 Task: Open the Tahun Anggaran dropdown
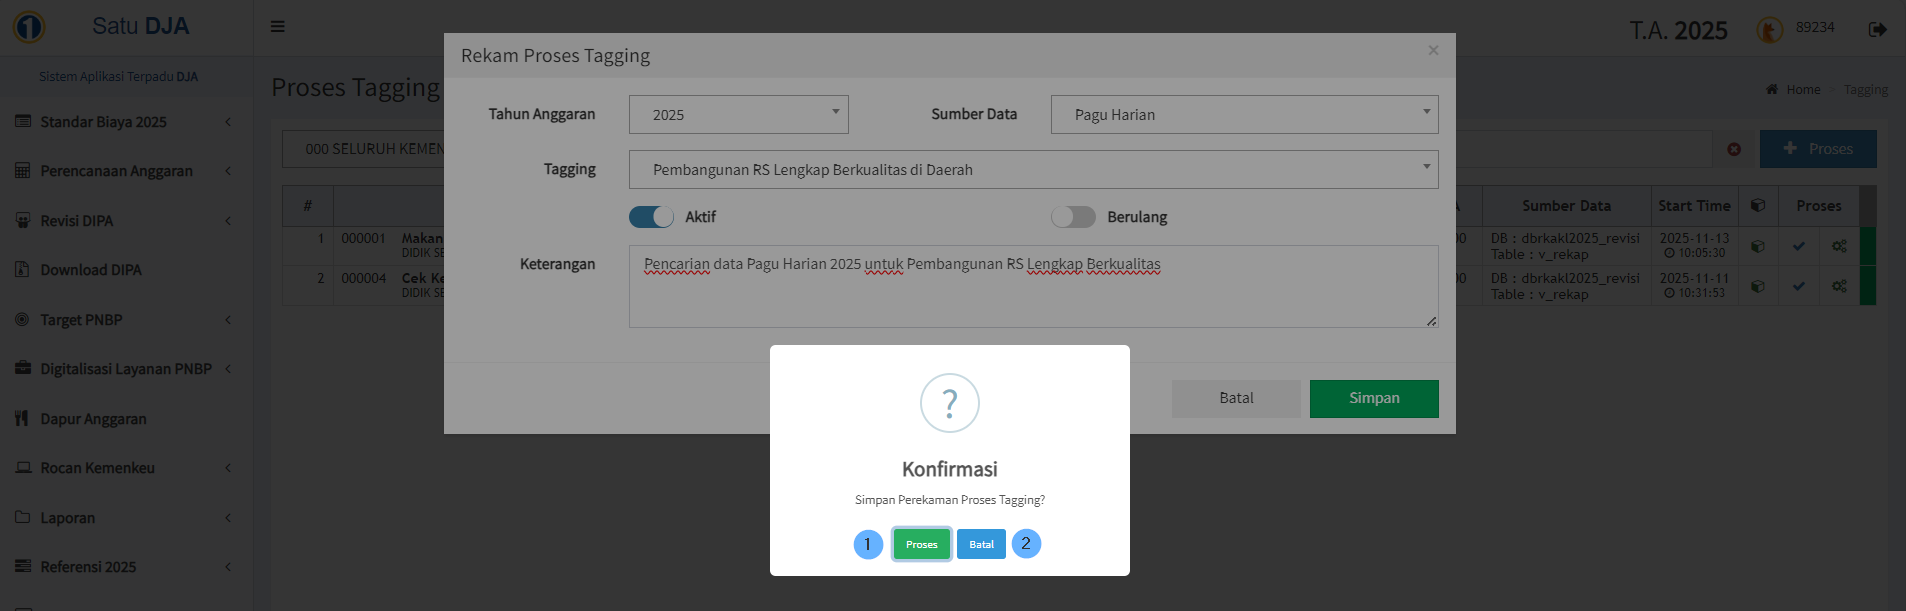(x=738, y=115)
